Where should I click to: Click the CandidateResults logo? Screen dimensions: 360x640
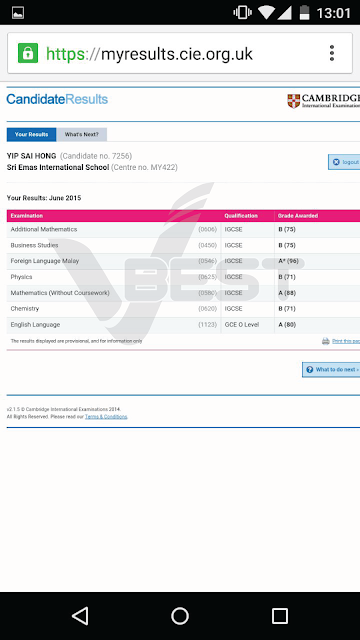(x=57, y=99)
